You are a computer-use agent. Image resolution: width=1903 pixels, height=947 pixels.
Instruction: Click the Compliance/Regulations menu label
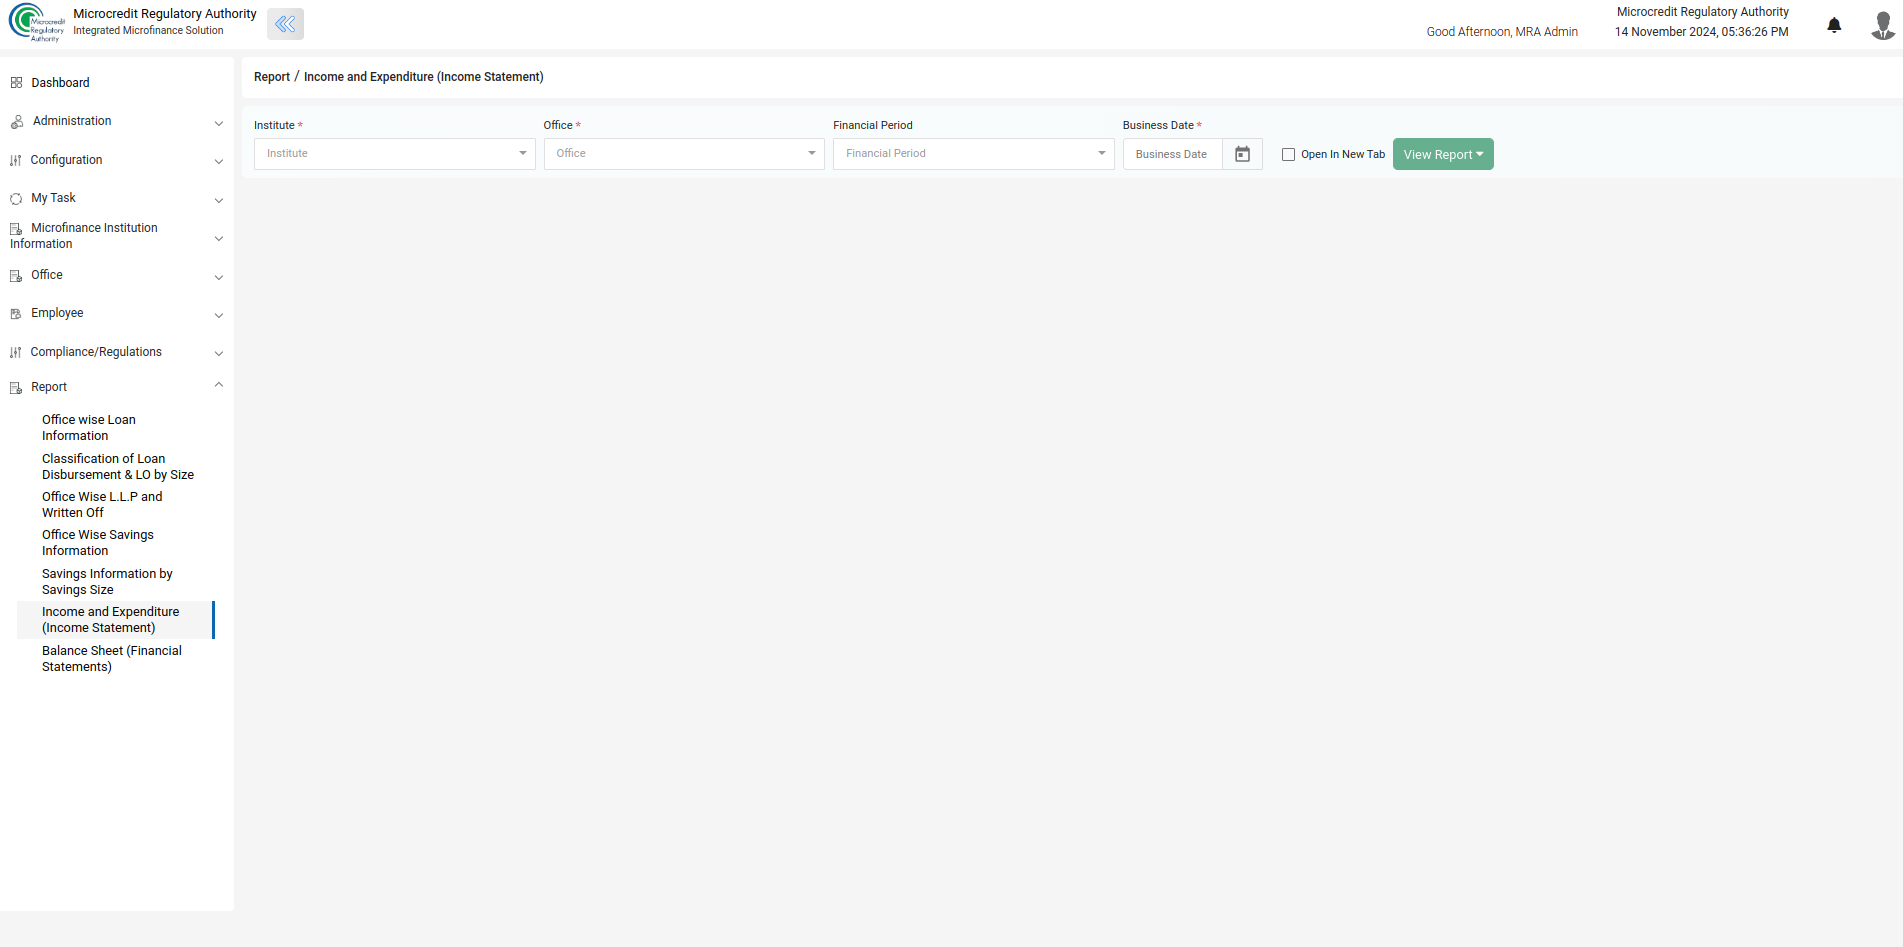pos(96,352)
